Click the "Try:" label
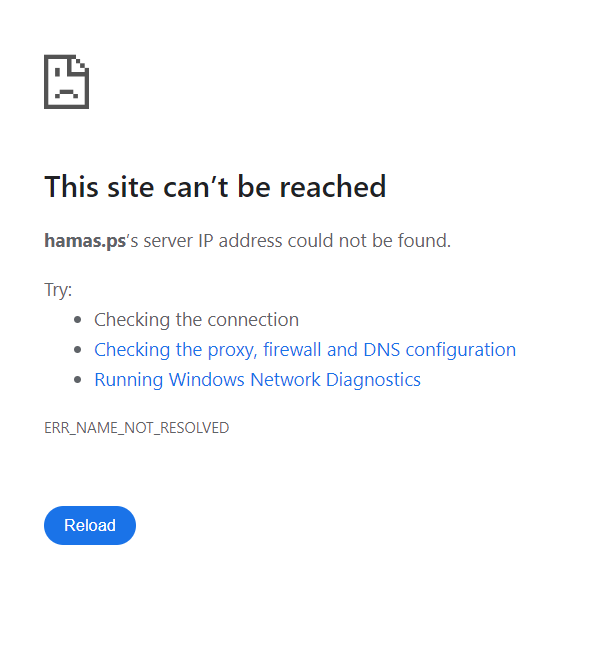Viewport: 598px width, 652px height. pos(58,290)
